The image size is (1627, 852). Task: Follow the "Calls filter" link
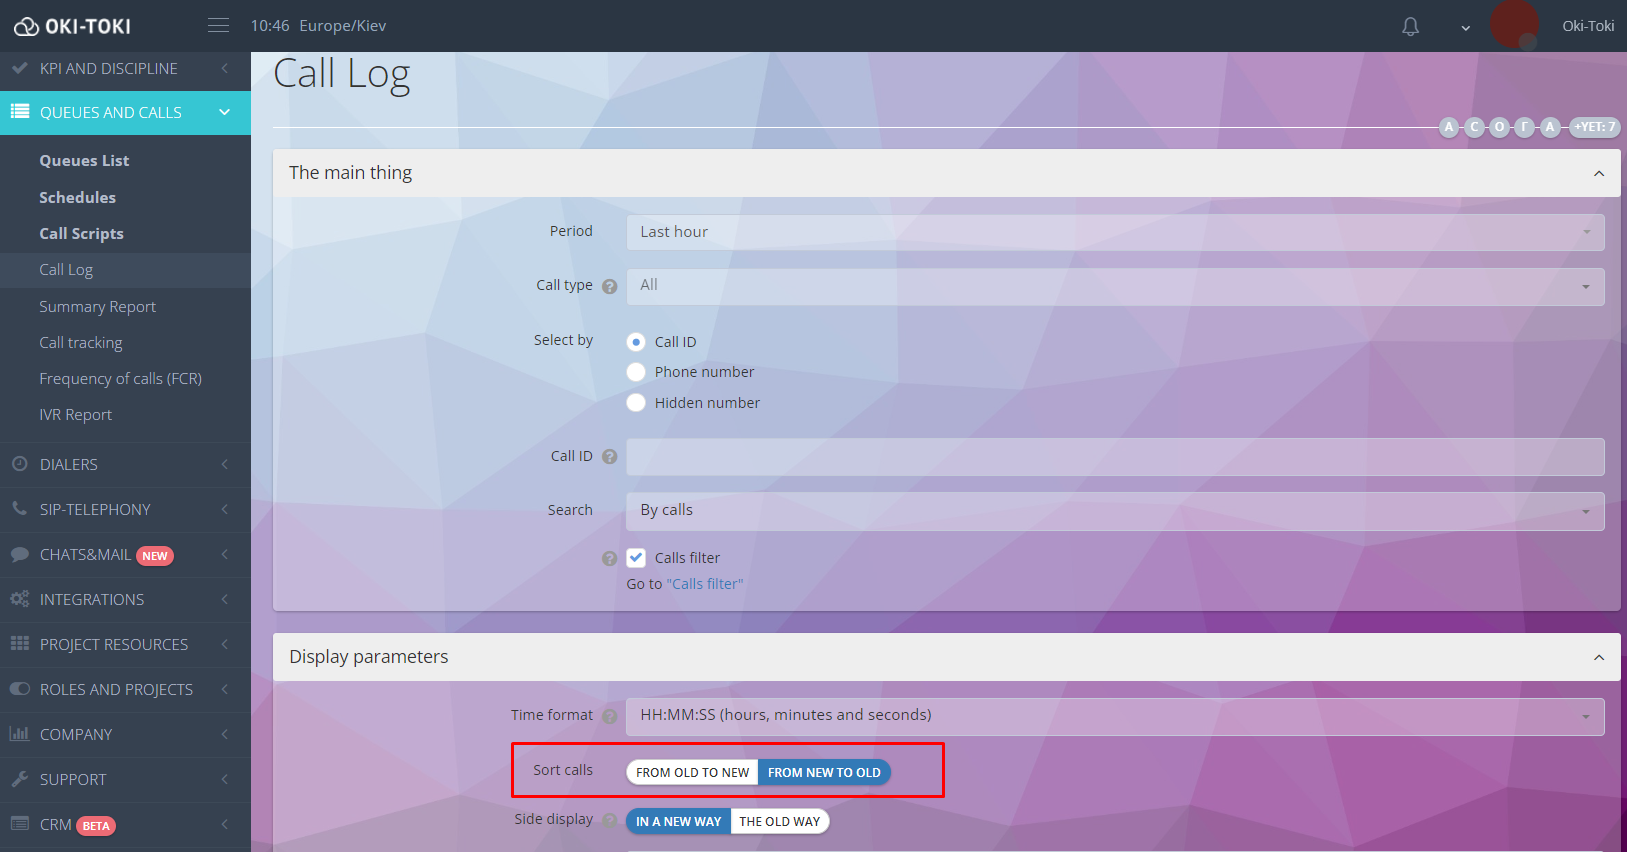tap(705, 584)
